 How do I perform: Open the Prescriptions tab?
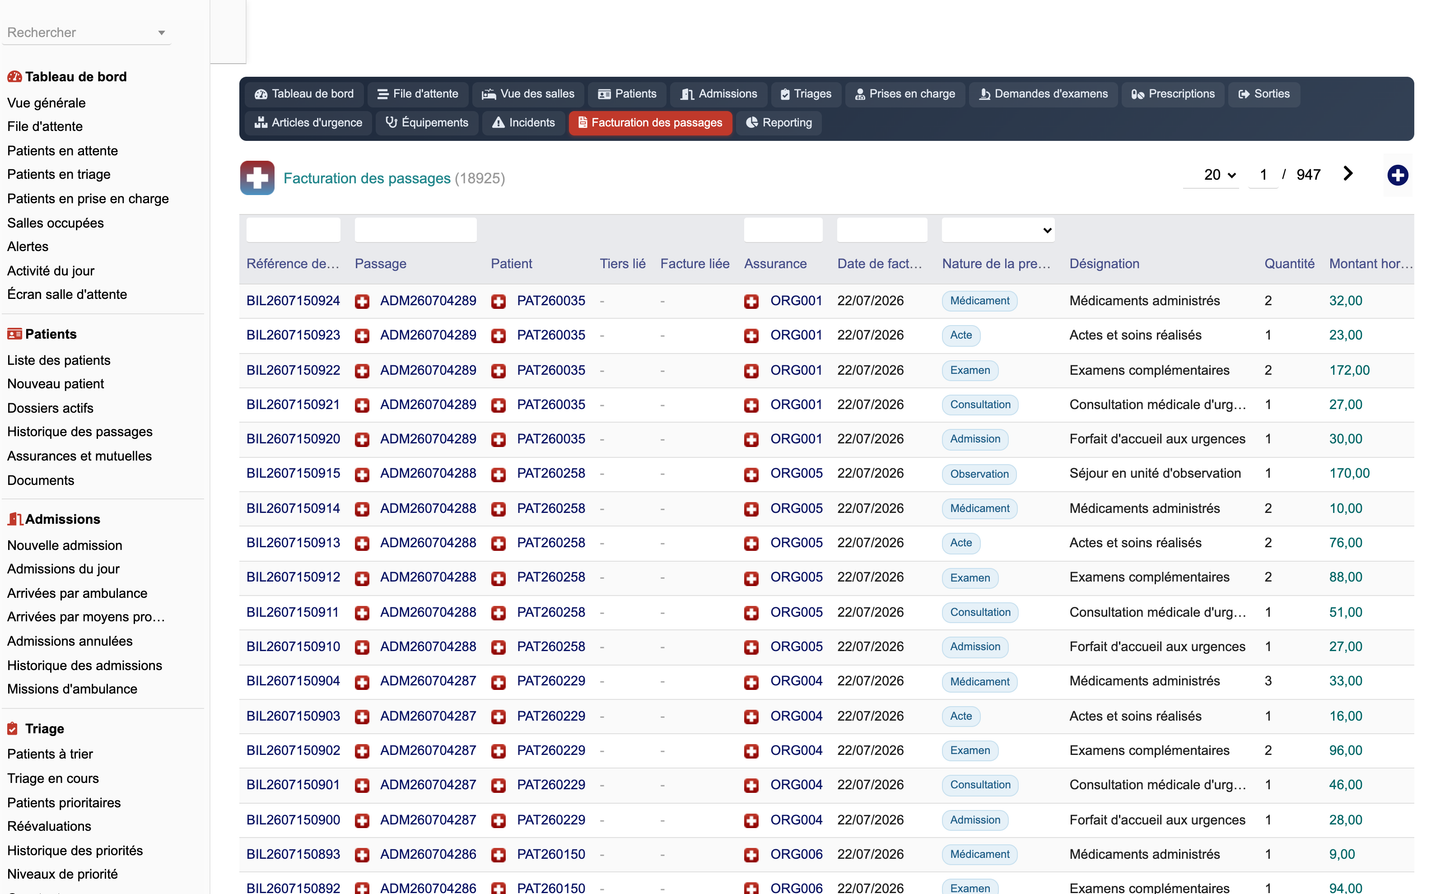click(1173, 94)
